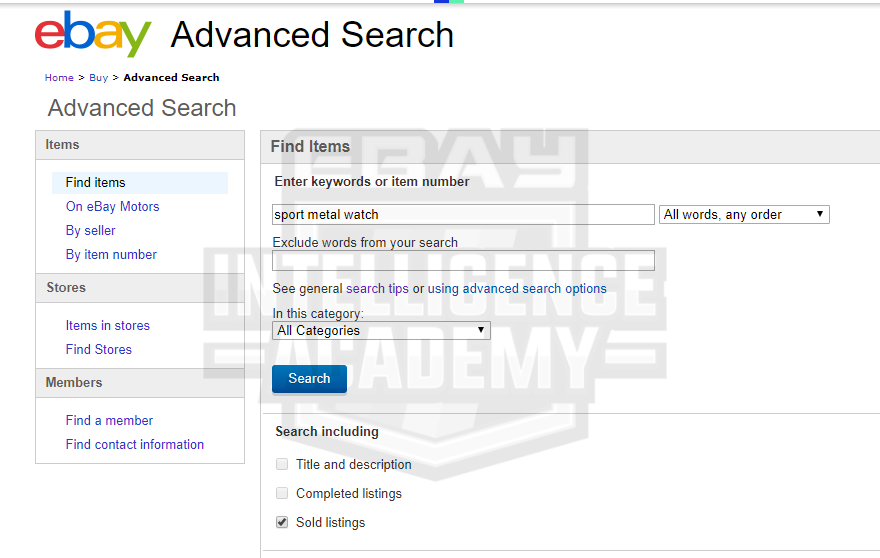Select By item number option
Viewport: 880px width, 558px height.
pyautogui.click(x=111, y=254)
